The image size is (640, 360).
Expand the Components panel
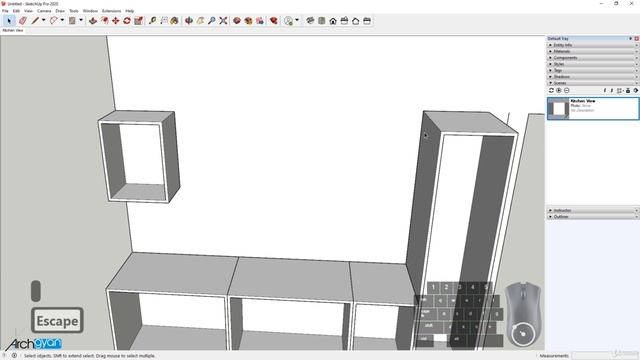pos(593,58)
